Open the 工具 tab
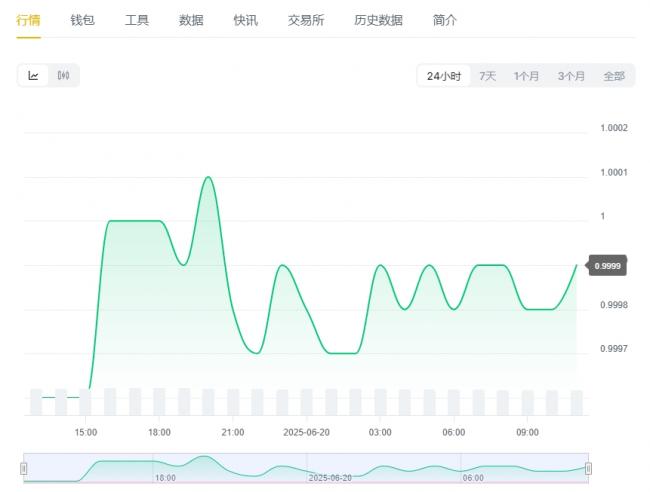Image resolution: width=650 pixels, height=492 pixels. (137, 20)
